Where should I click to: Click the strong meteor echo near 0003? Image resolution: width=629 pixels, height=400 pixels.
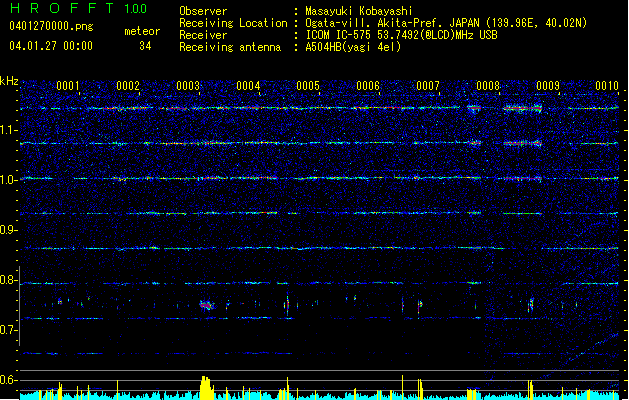tap(207, 306)
